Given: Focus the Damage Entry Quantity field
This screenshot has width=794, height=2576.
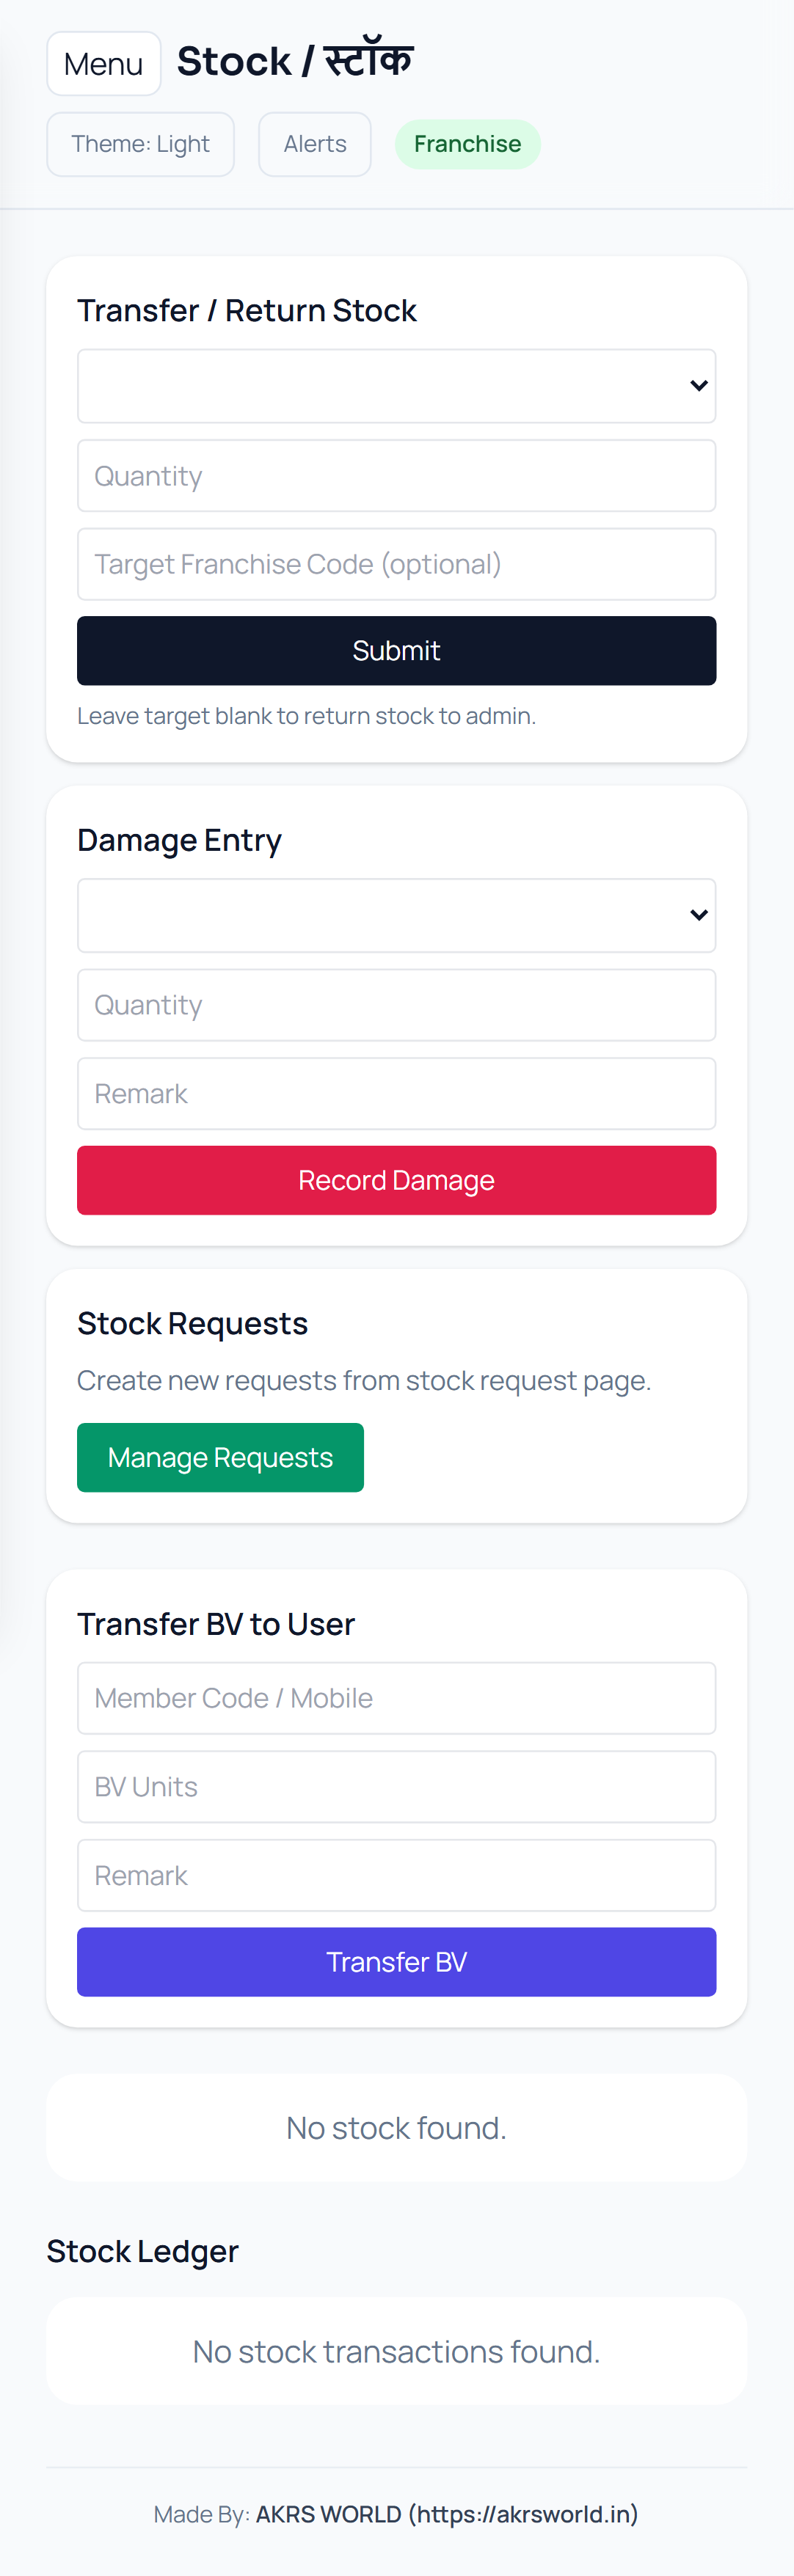Looking at the screenshot, I should [396, 1005].
